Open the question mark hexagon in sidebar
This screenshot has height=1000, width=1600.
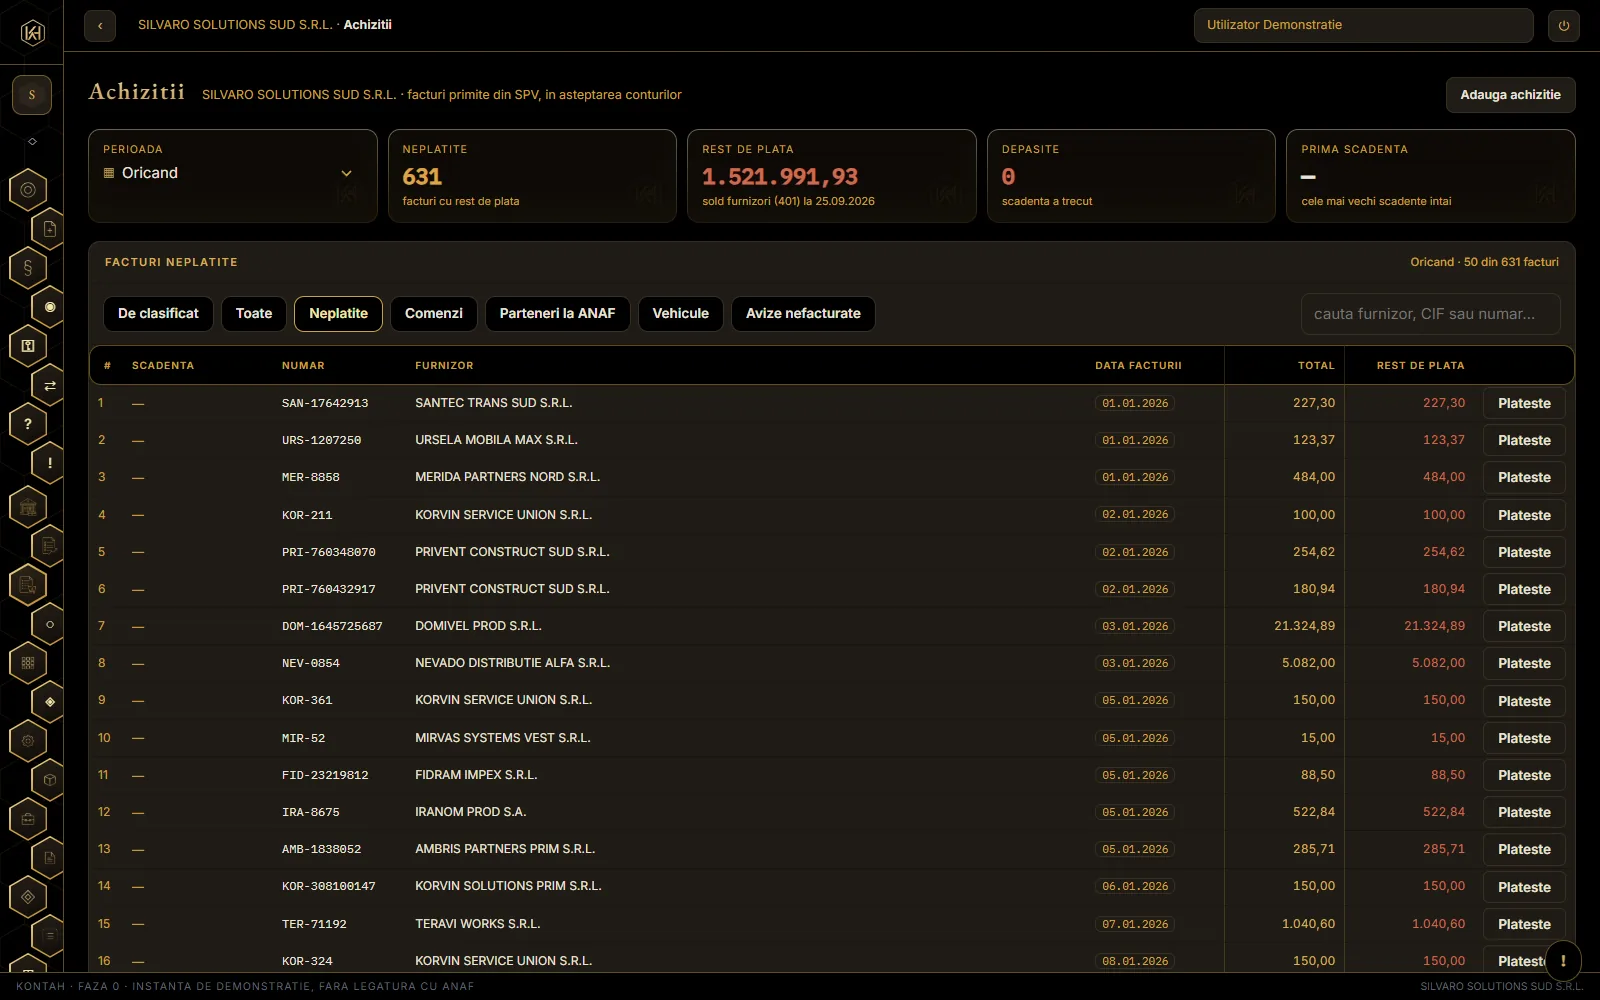28,424
